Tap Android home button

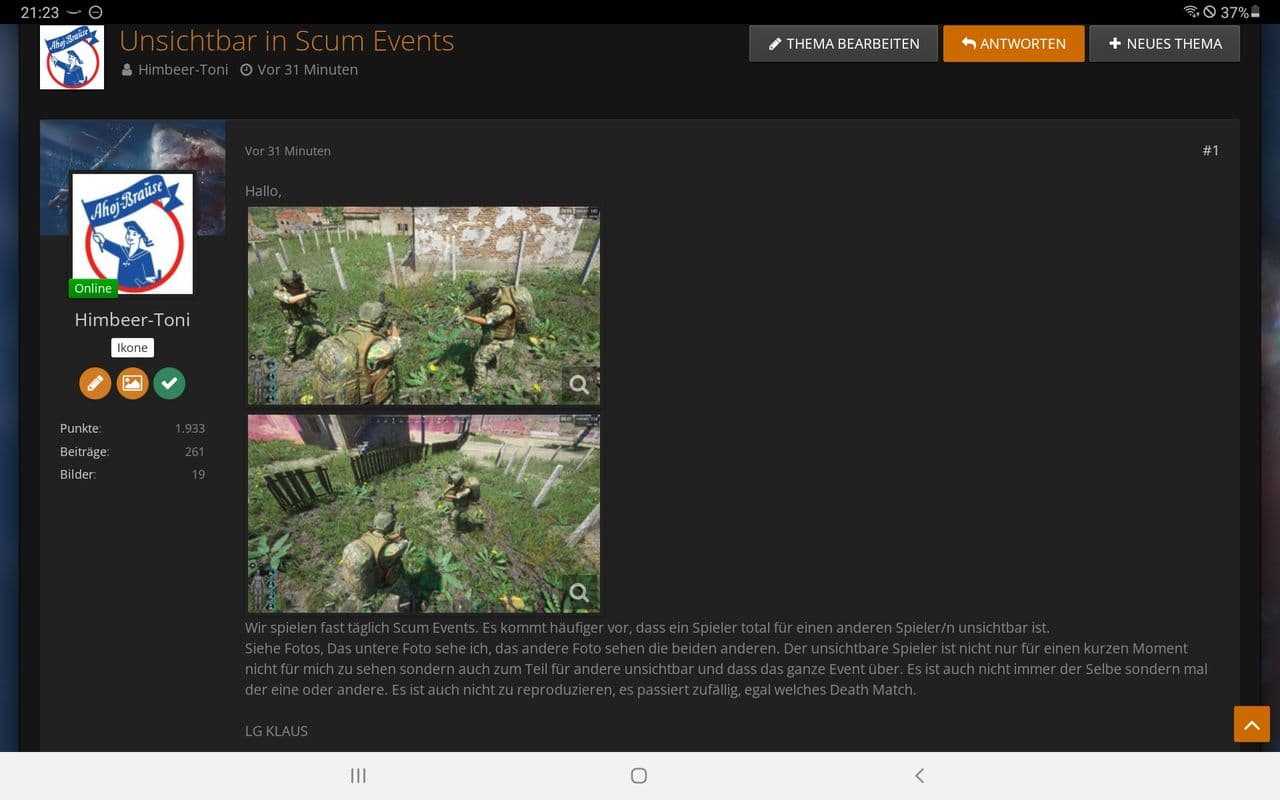pos(639,775)
